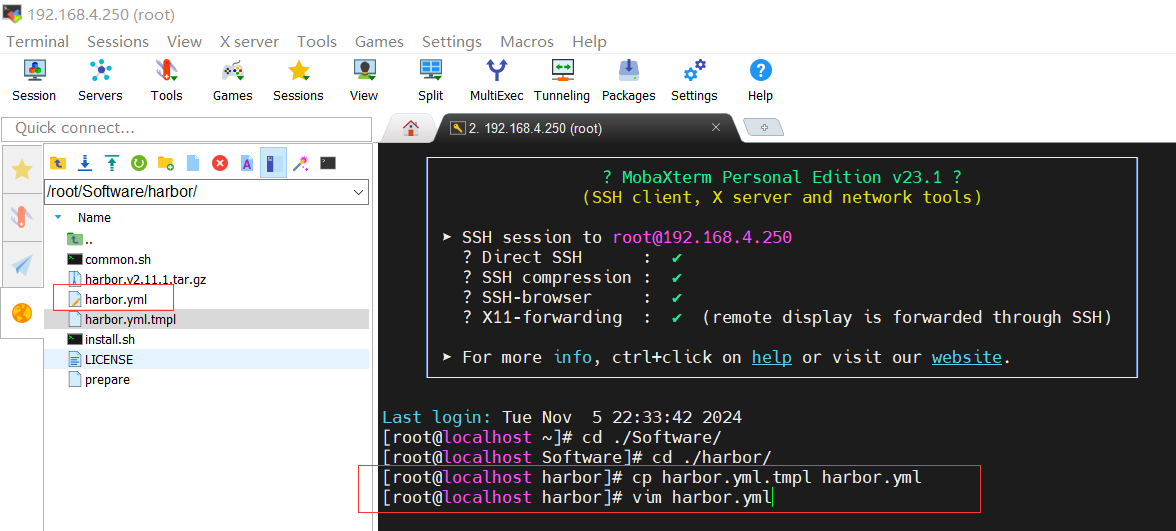Create a new folder in SFTP browser
The width and height of the screenshot is (1176, 531).
[x=166, y=163]
